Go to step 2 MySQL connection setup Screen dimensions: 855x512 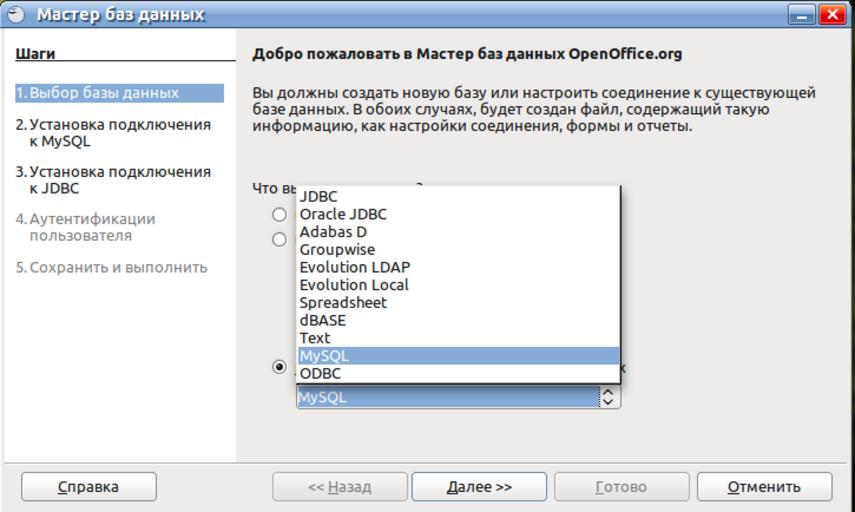coord(112,132)
